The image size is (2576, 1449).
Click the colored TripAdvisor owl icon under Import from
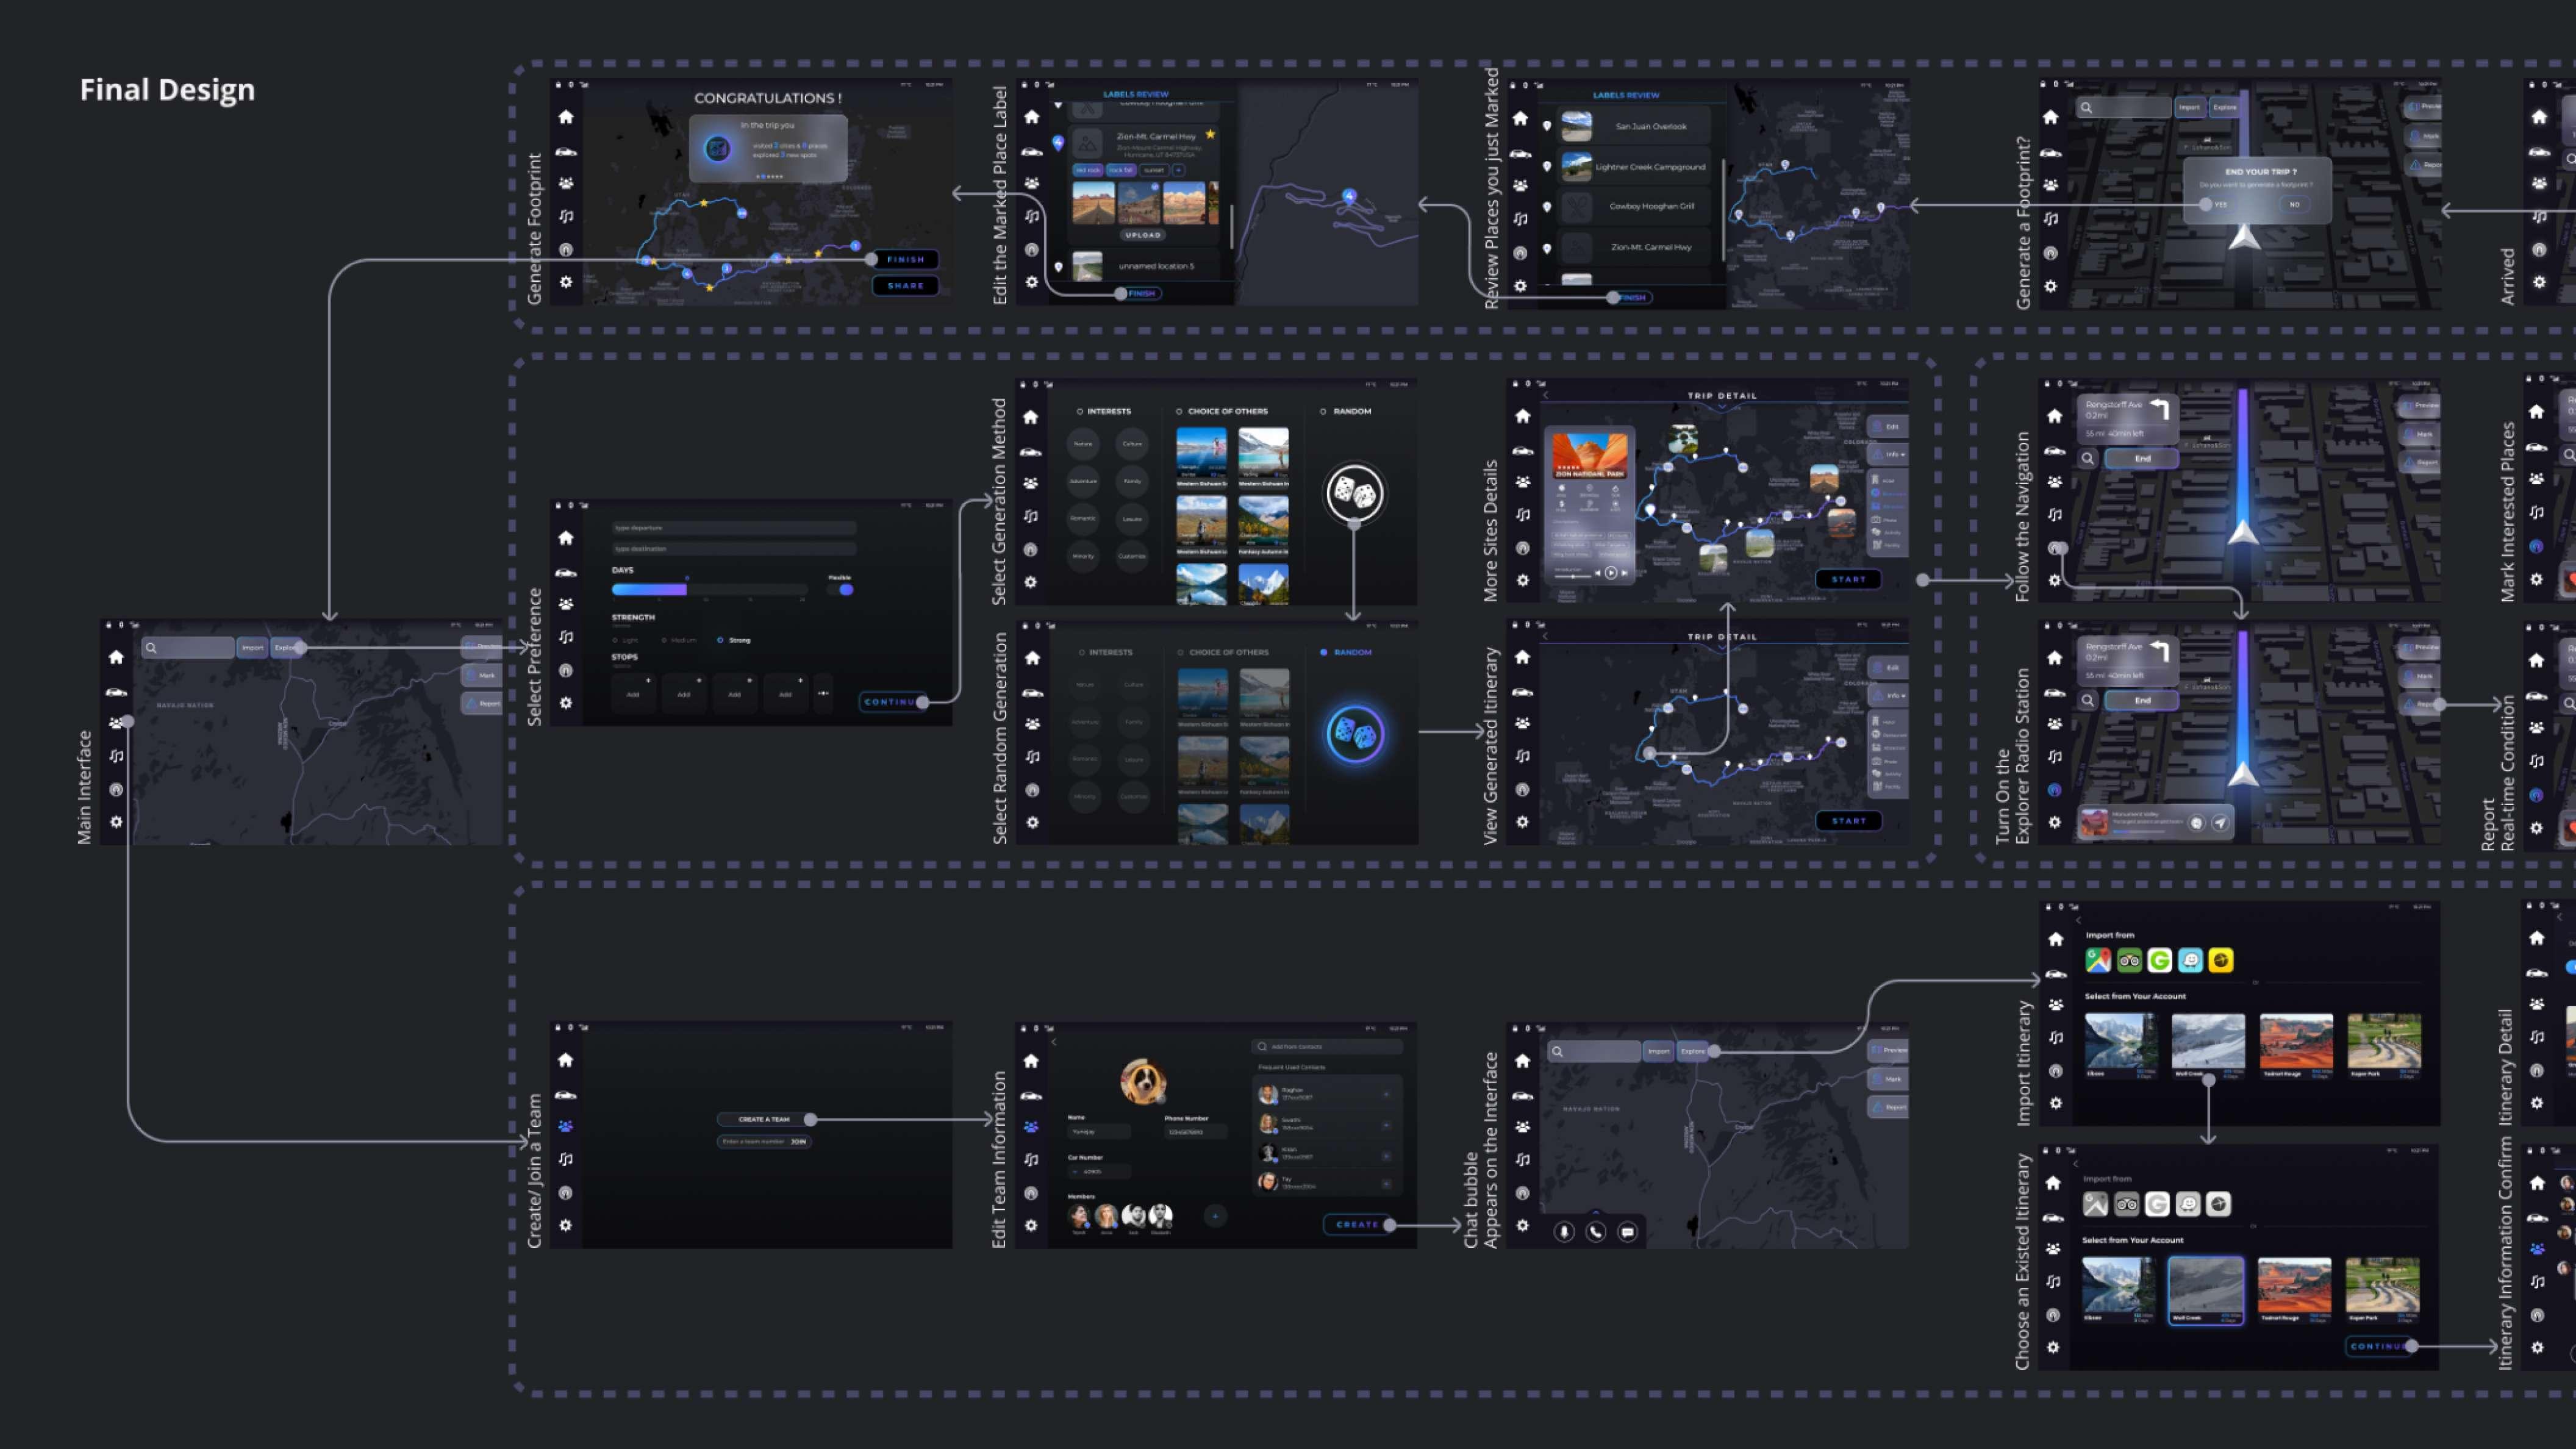pyautogui.click(x=2129, y=960)
